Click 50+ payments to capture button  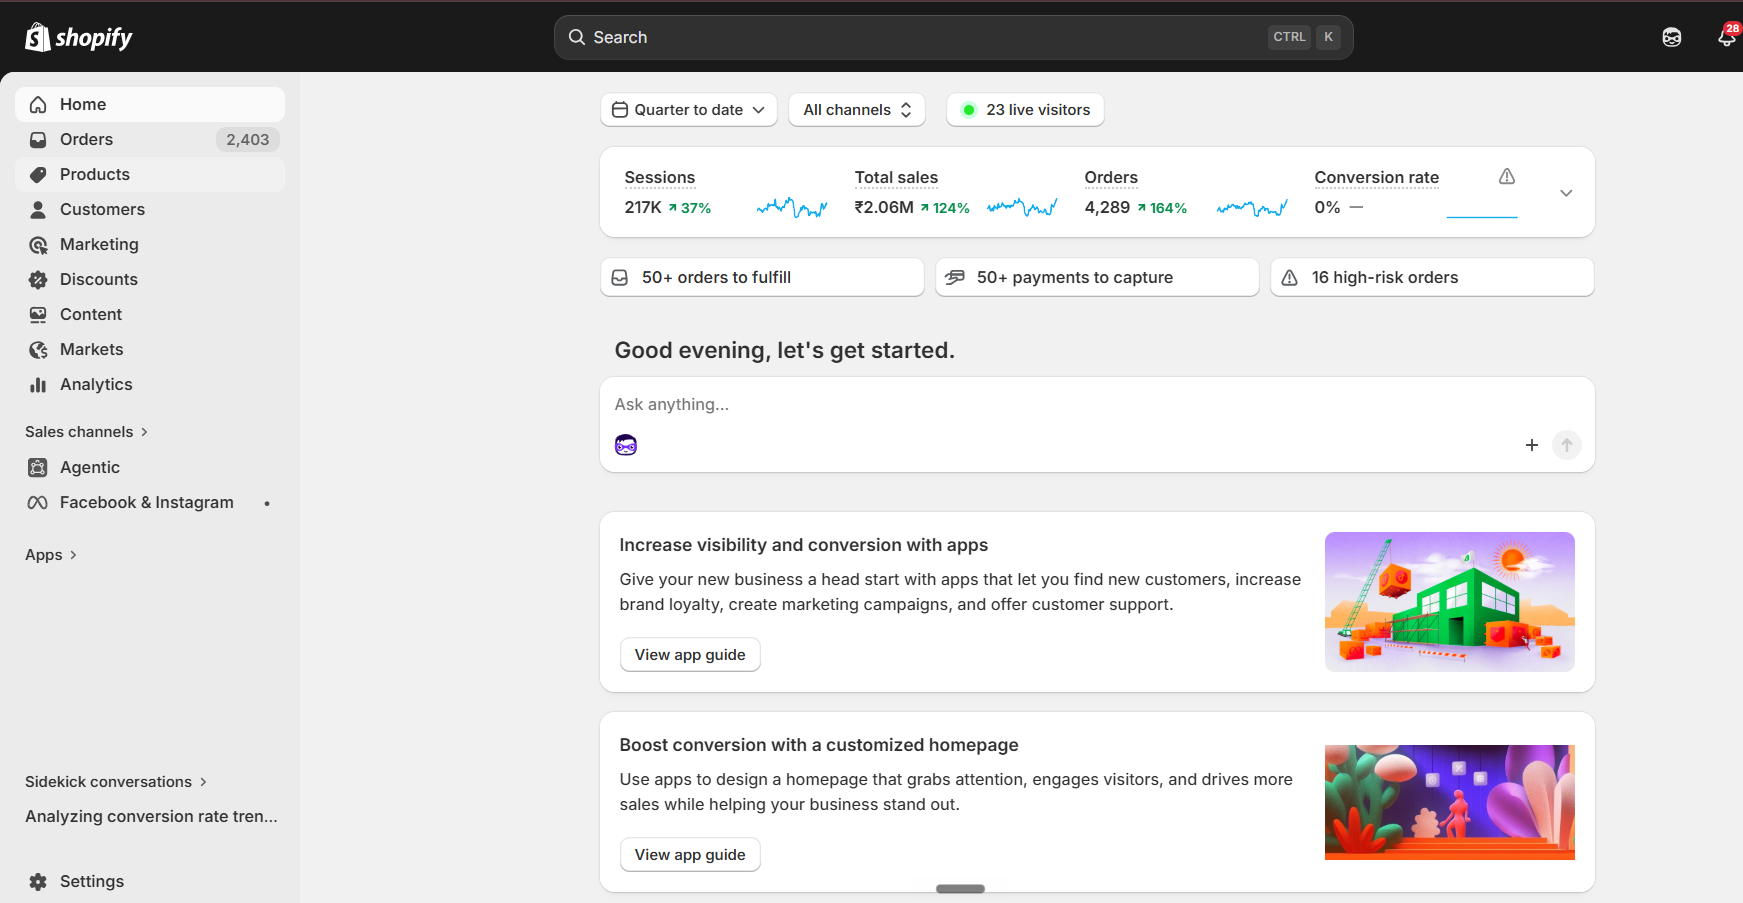coord(1097,277)
